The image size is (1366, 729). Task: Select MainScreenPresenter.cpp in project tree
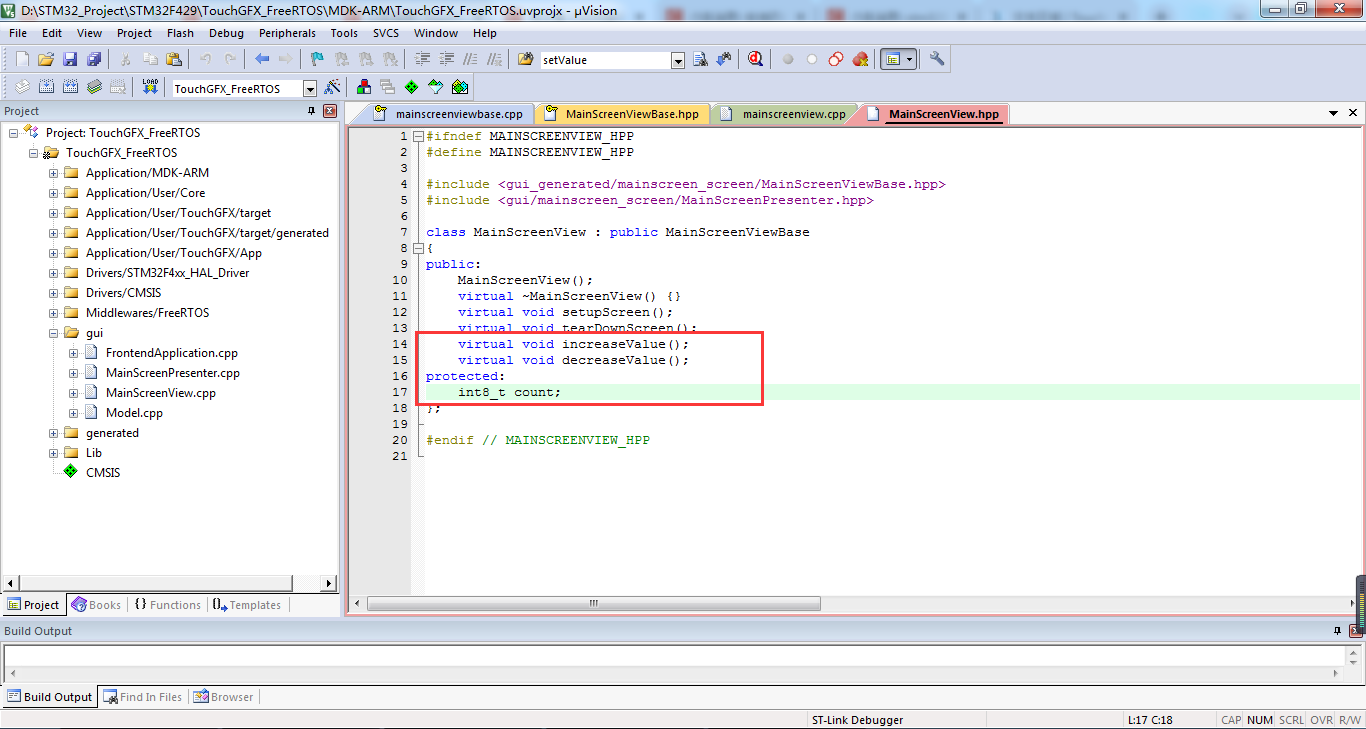[x=172, y=373]
